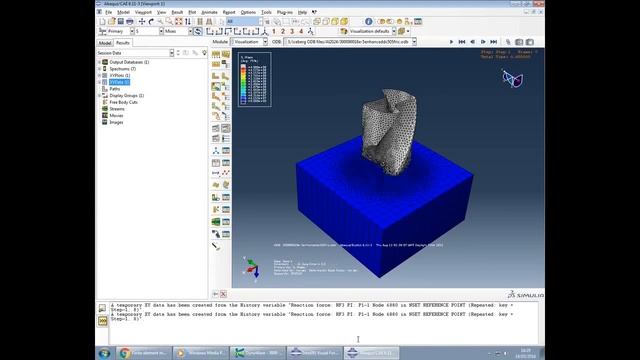
Task: Save using the floppy disk icon
Action: [x=120, y=22]
